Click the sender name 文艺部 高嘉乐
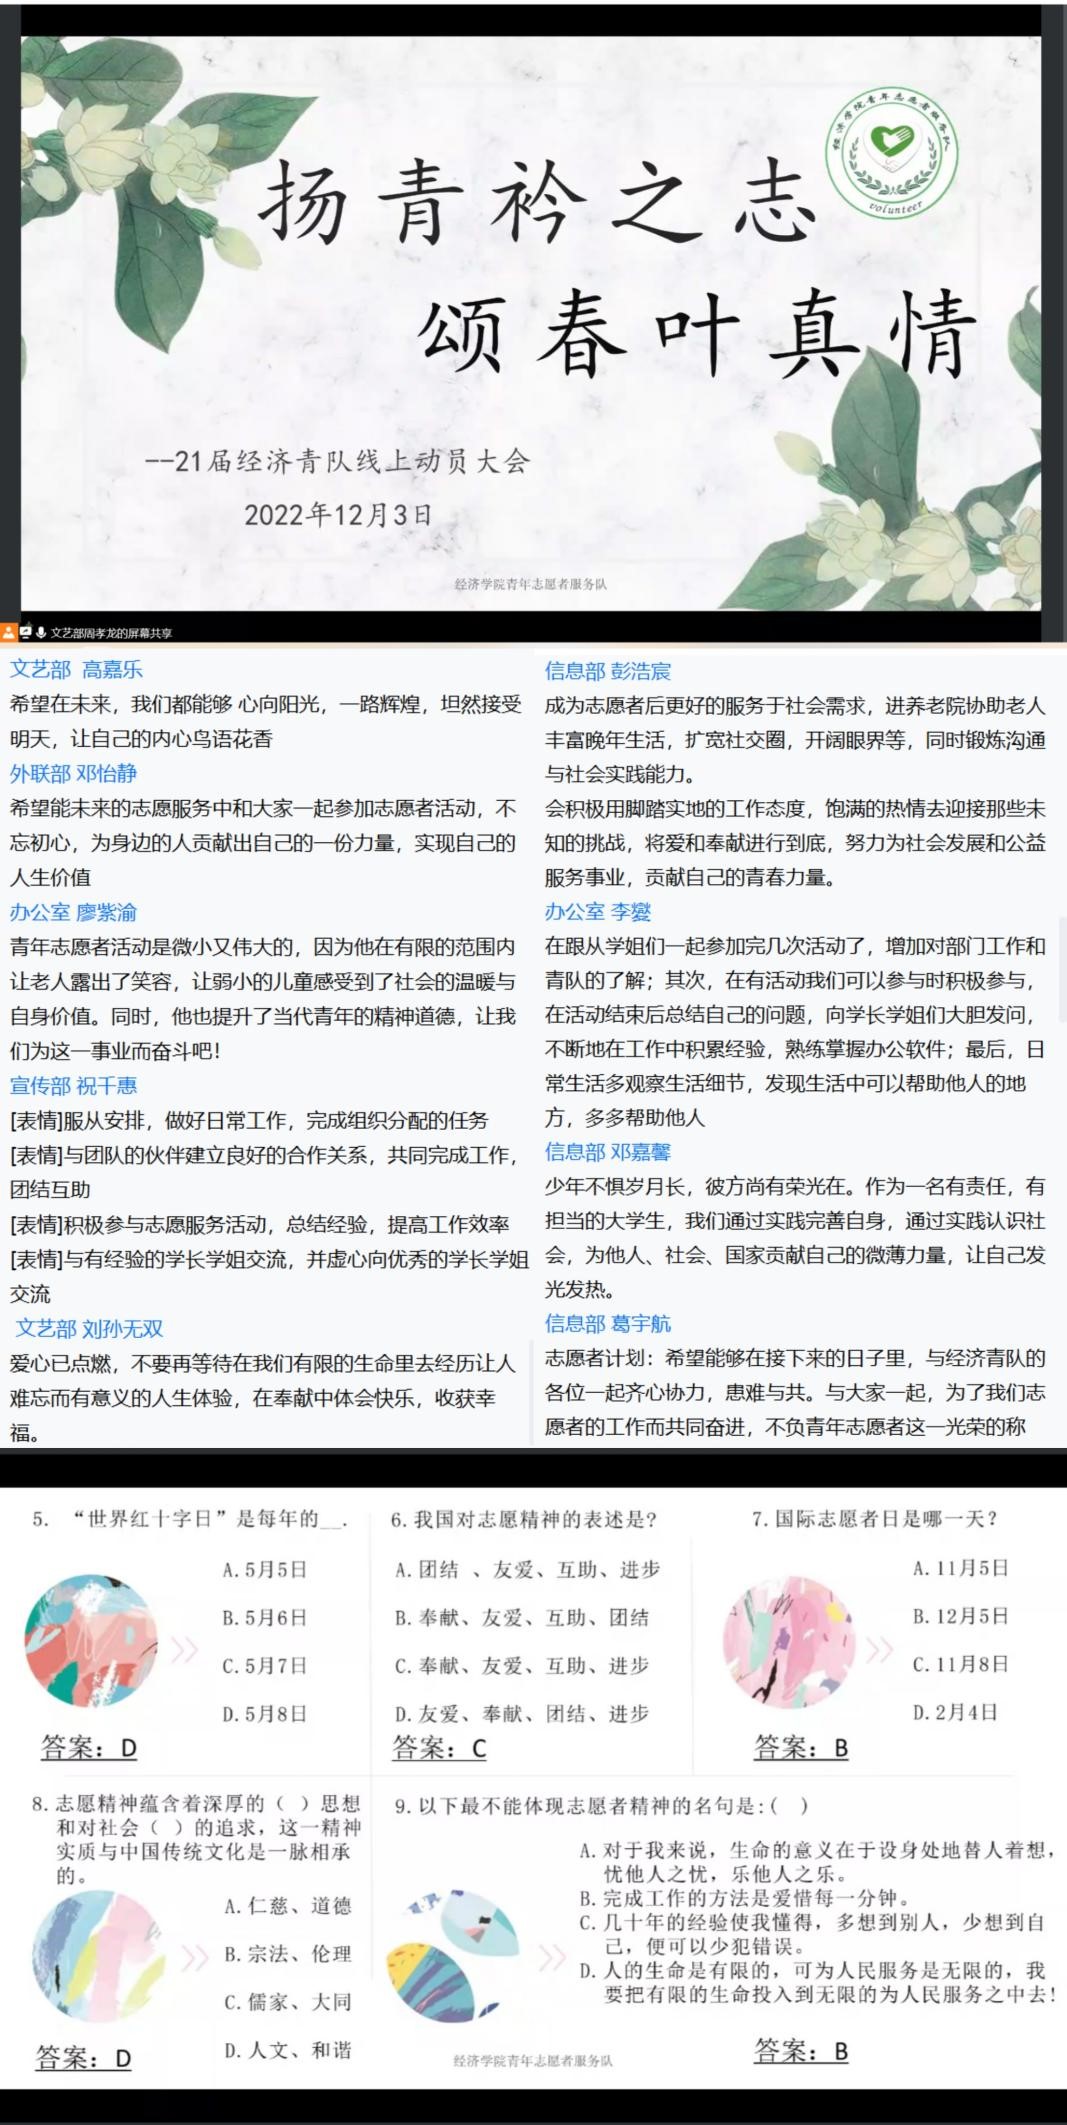Screen dimensions: 1067x2125 pos(76,670)
